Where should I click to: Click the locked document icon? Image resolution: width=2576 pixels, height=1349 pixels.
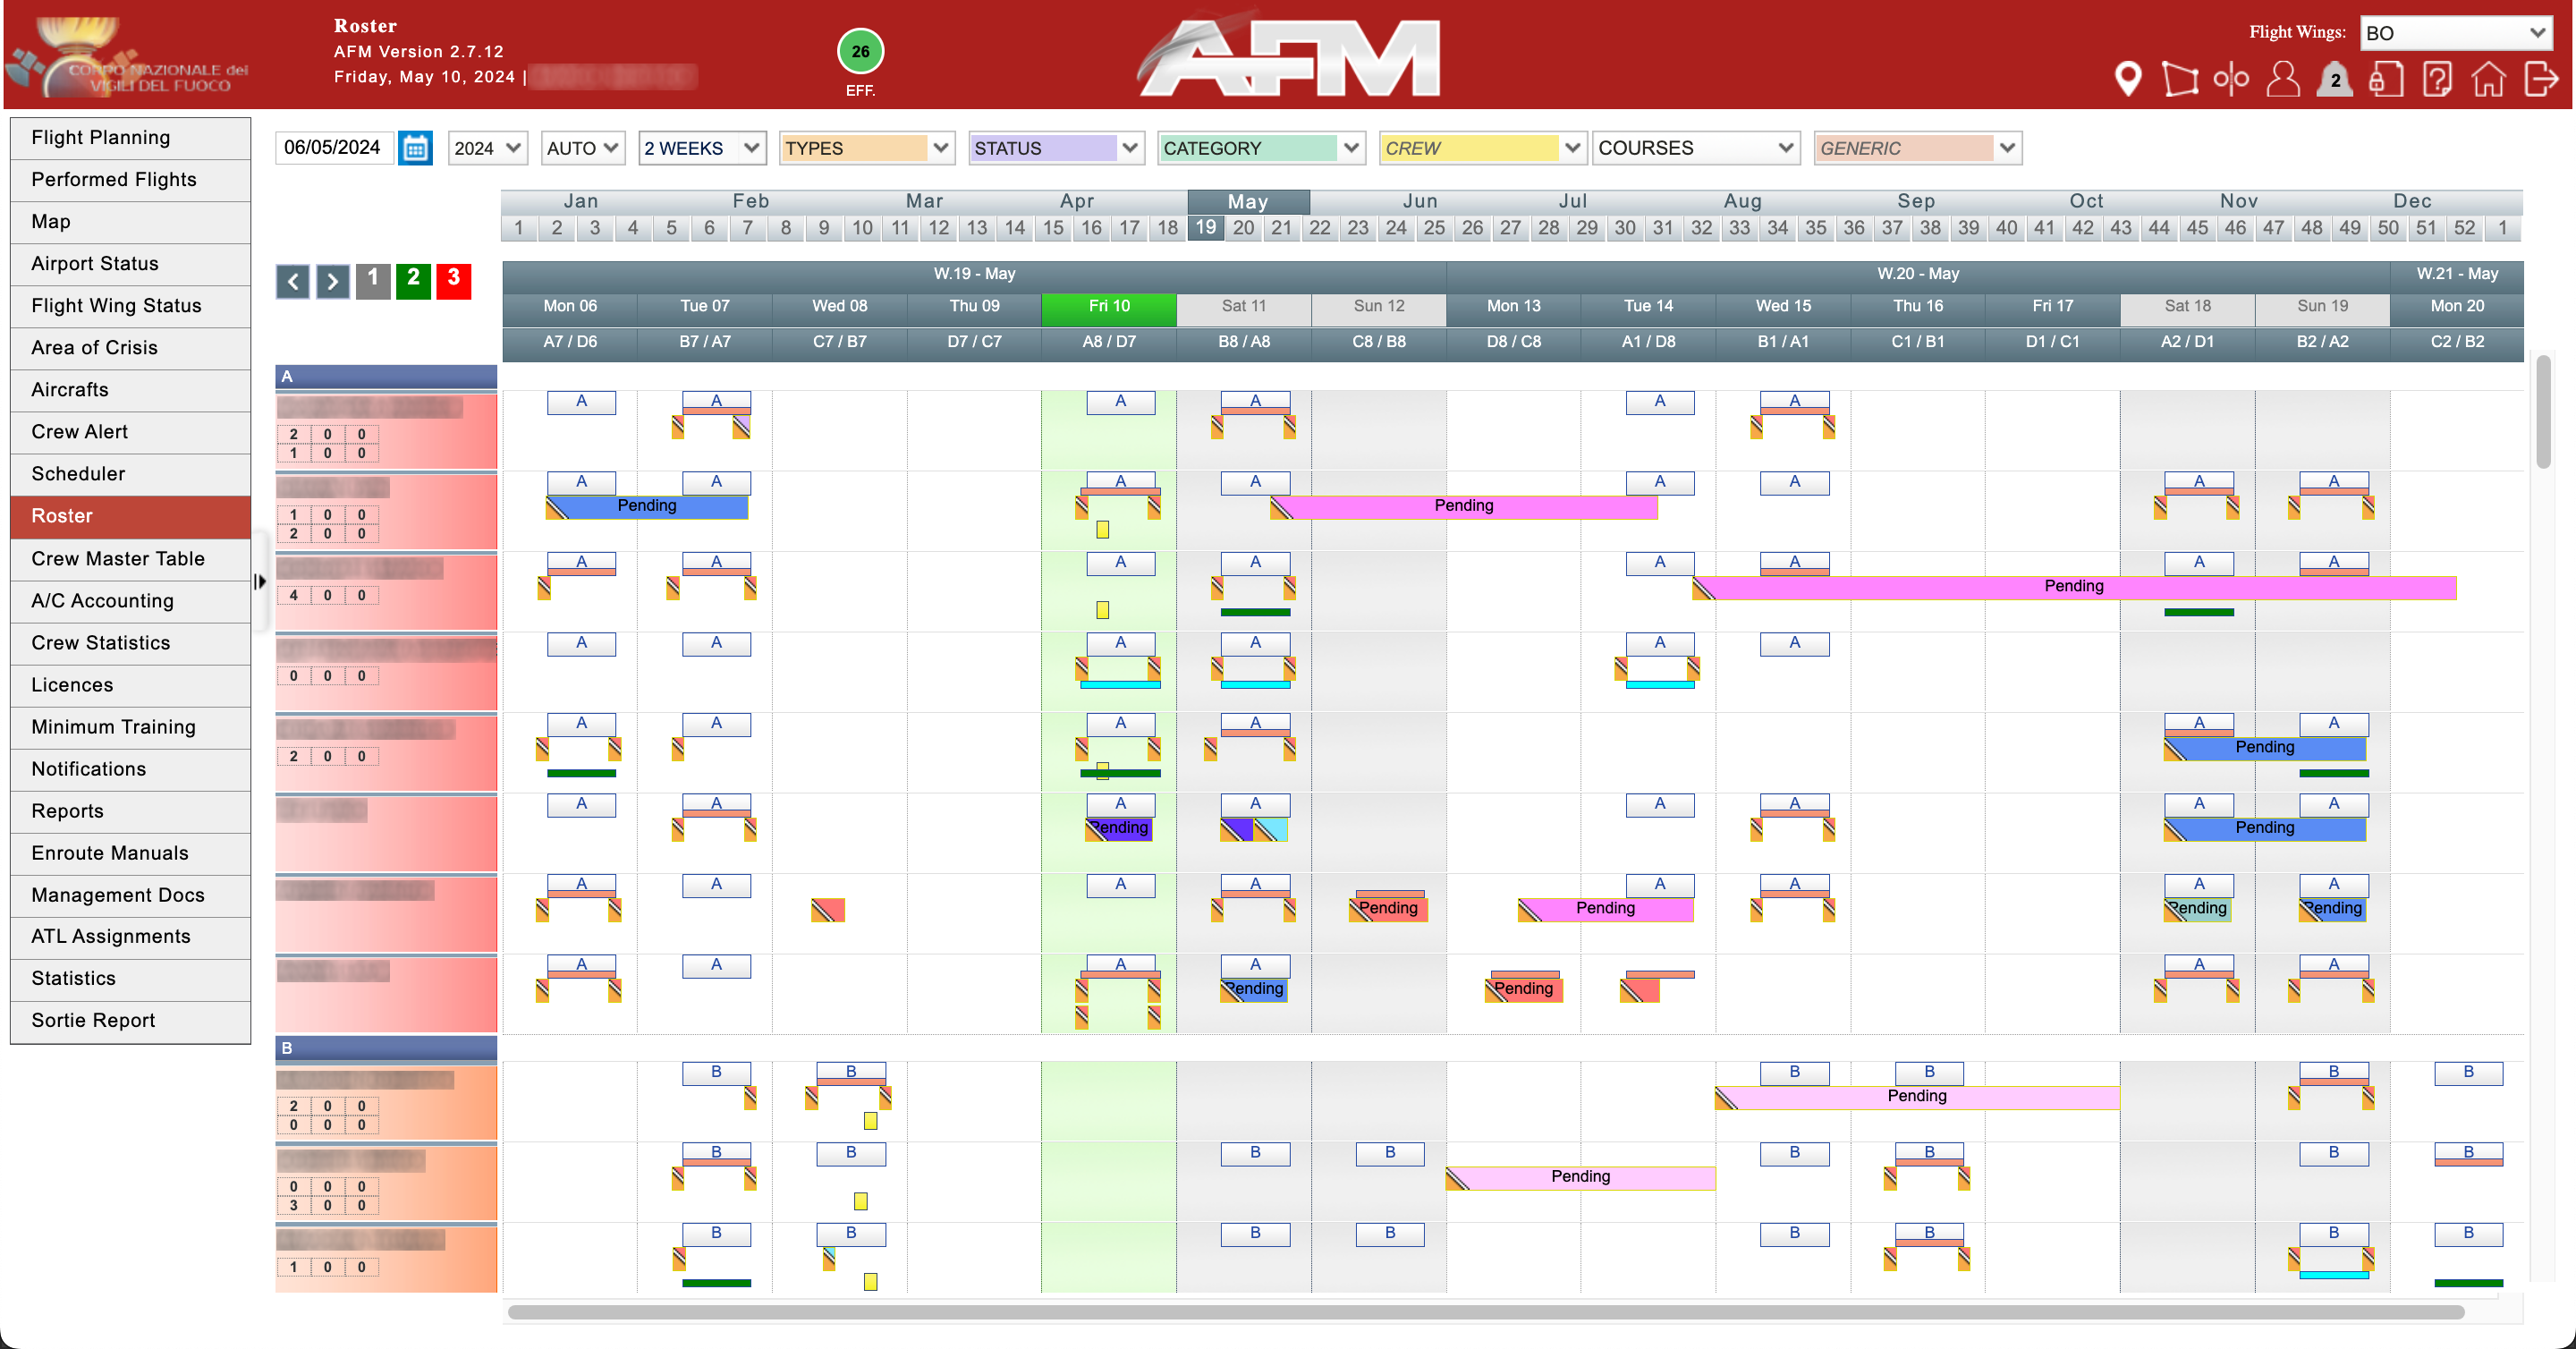(x=2386, y=78)
